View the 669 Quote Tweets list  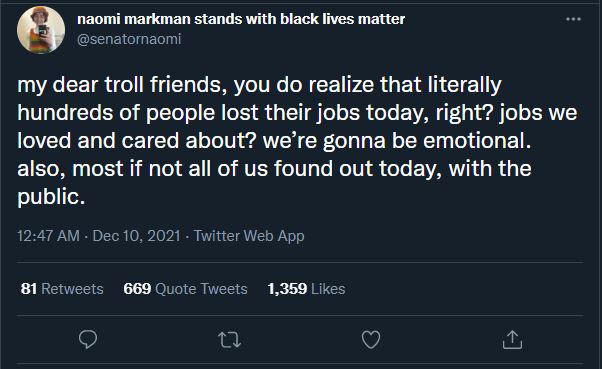(x=185, y=289)
